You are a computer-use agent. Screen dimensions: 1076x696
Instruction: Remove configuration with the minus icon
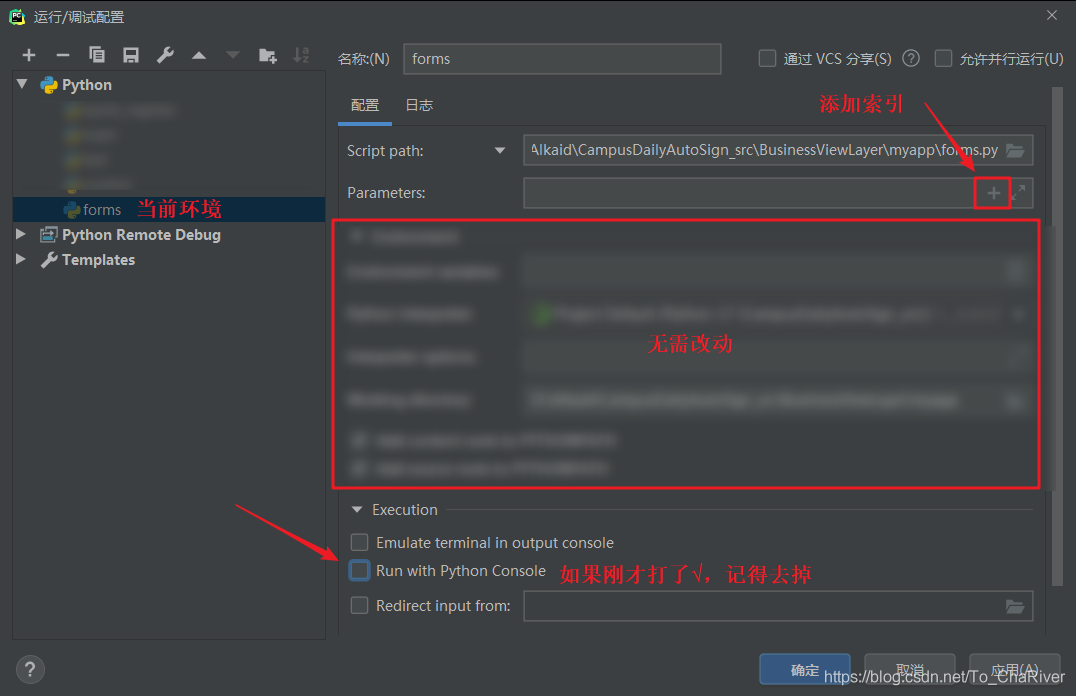click(63, 56)
